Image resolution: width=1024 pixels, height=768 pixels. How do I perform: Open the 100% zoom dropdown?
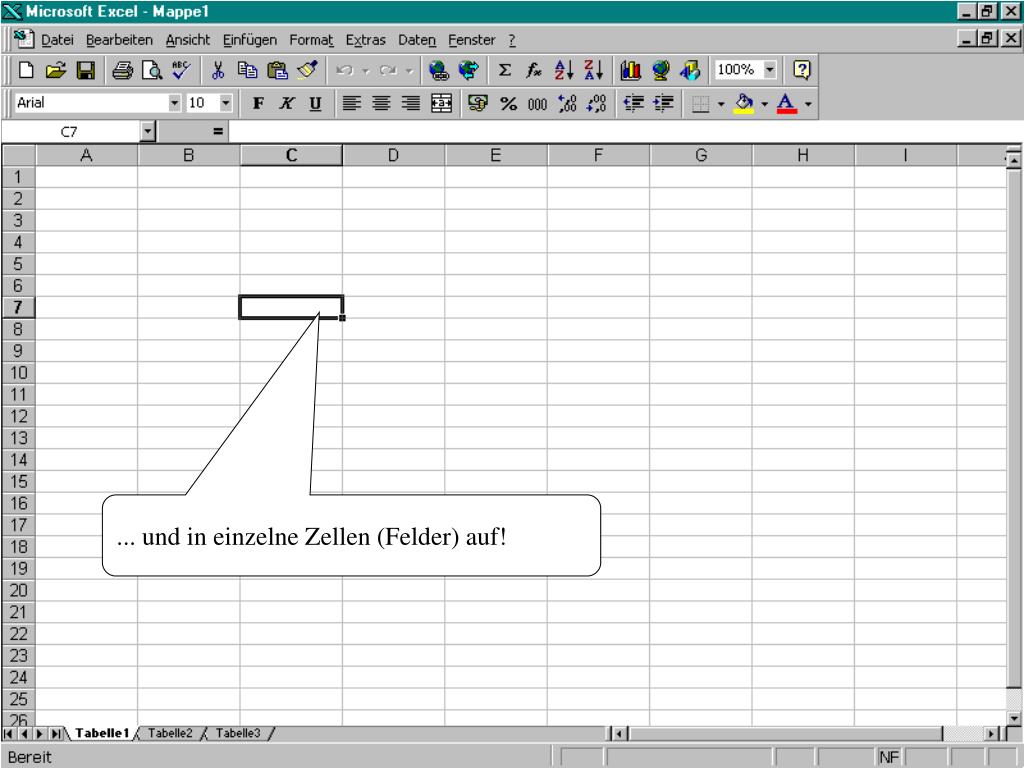[770, 69]
